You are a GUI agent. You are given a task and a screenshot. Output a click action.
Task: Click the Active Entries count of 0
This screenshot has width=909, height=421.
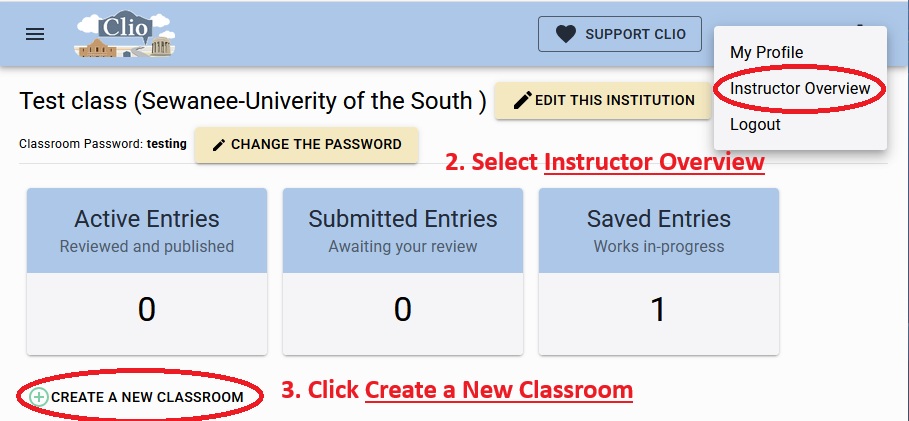pos(147,310)
